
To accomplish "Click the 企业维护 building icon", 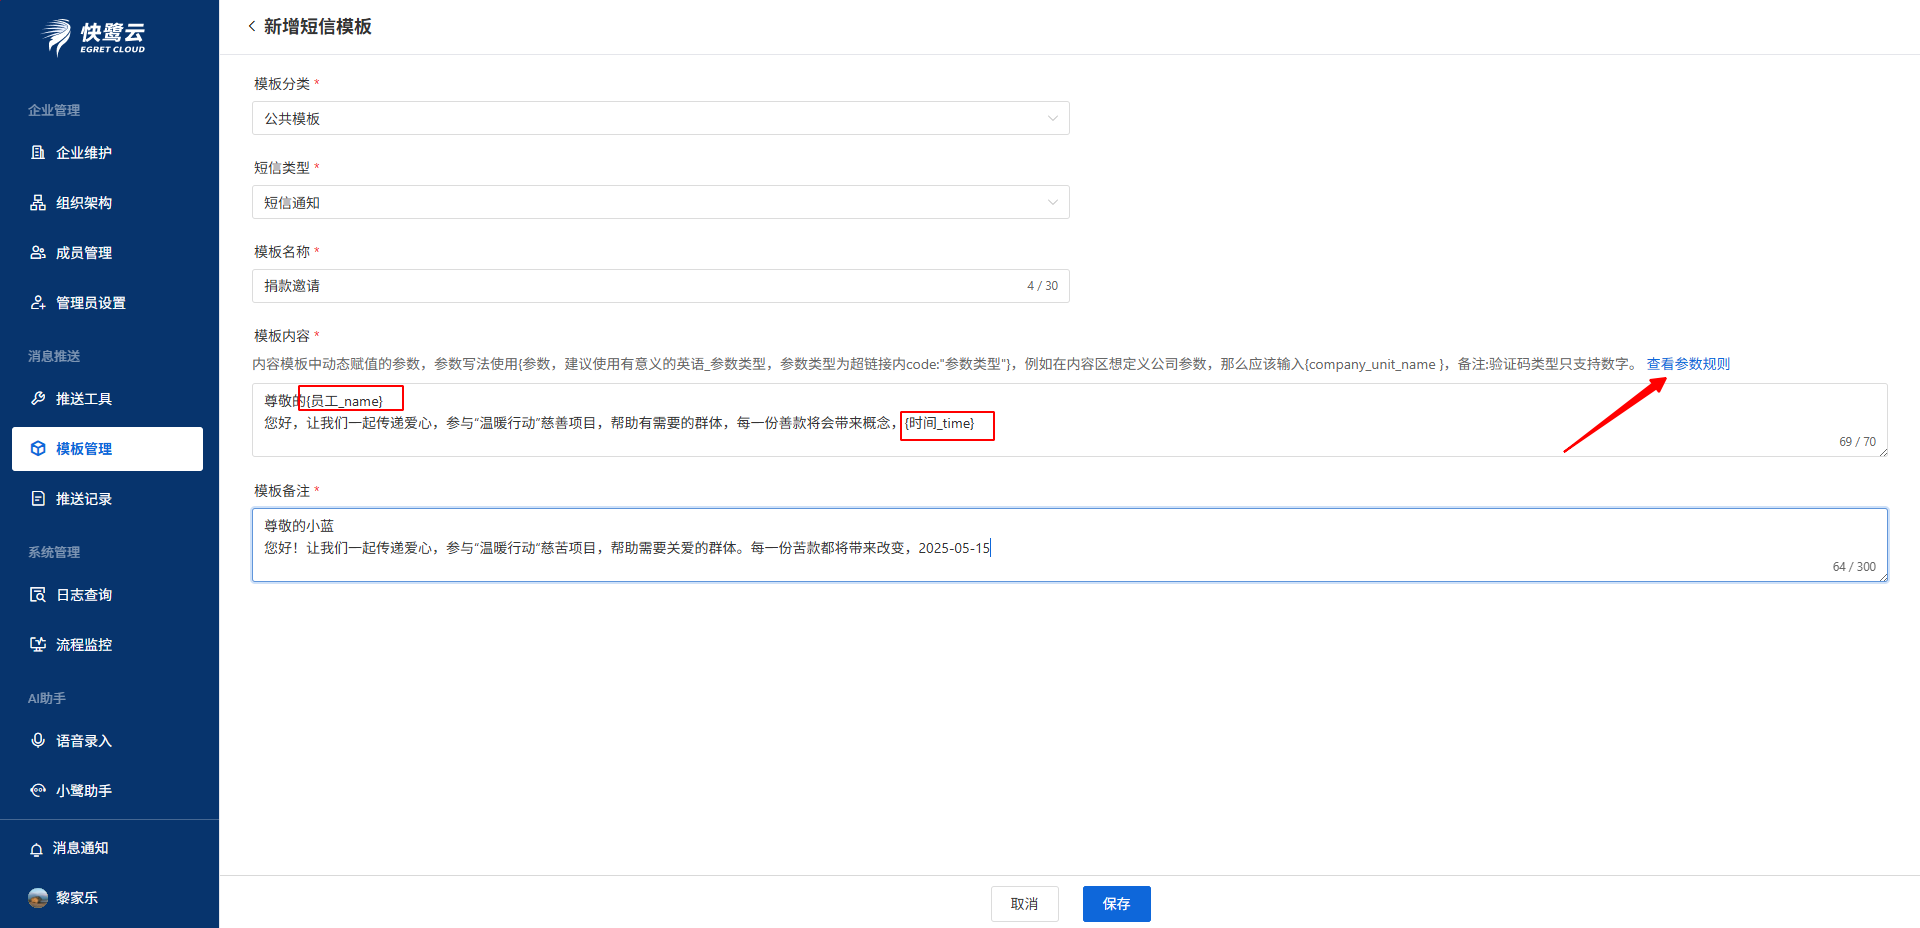I will (38, 153).
